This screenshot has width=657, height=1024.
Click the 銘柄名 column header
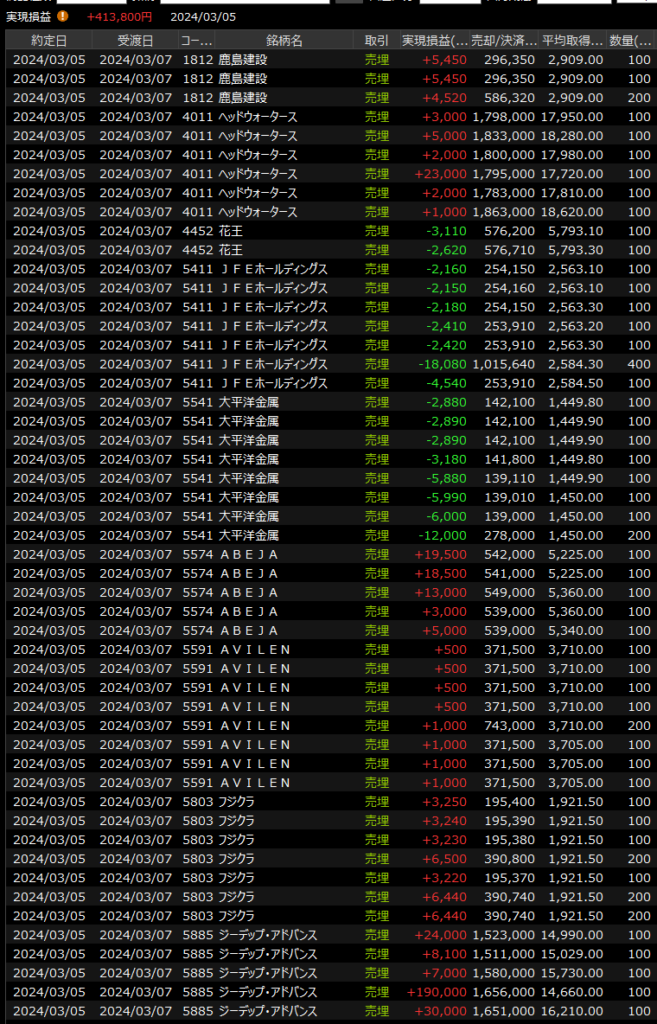pos(284,40)
